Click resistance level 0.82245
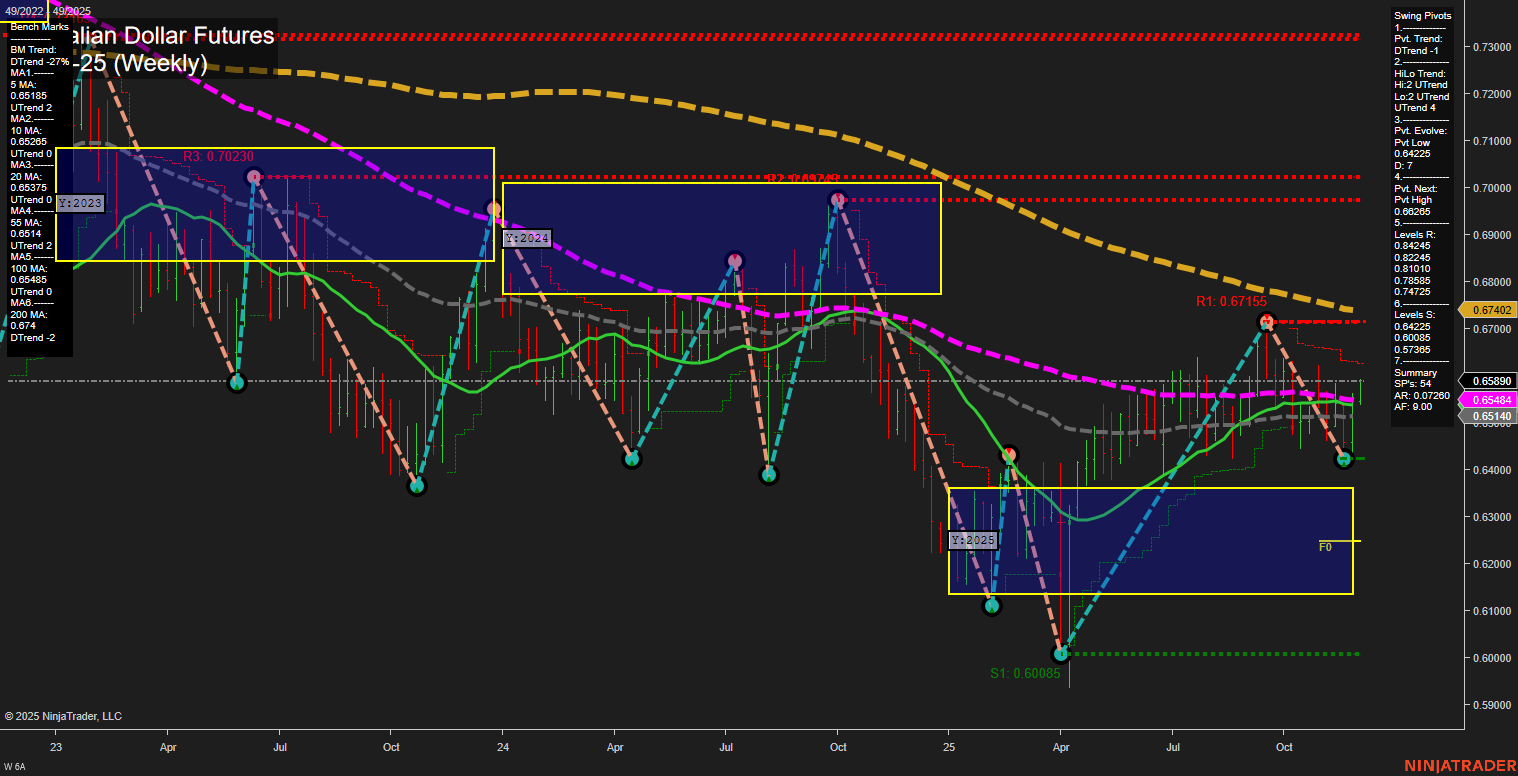The height and width of the screenshot is (776, 1518). (1410, 258)
